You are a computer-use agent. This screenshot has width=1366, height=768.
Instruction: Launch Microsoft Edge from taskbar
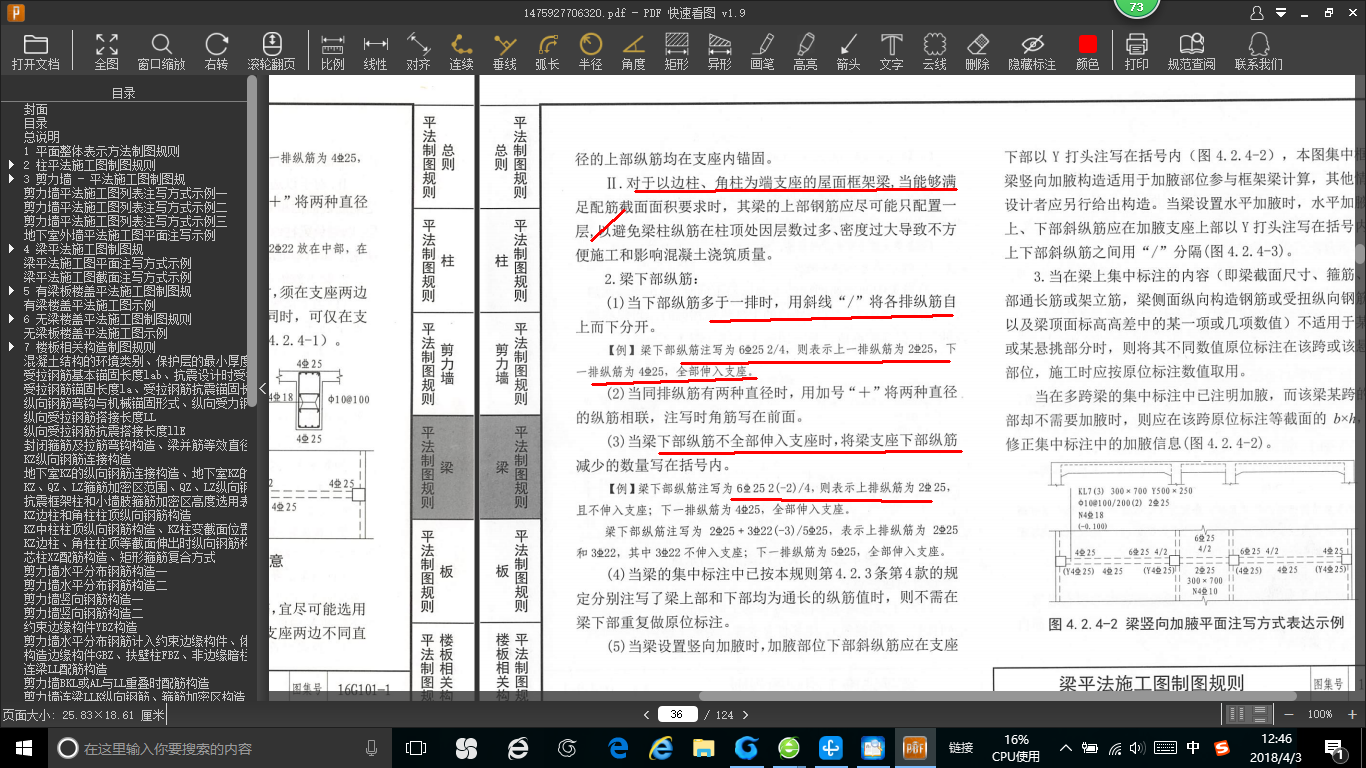click(618, 748)
